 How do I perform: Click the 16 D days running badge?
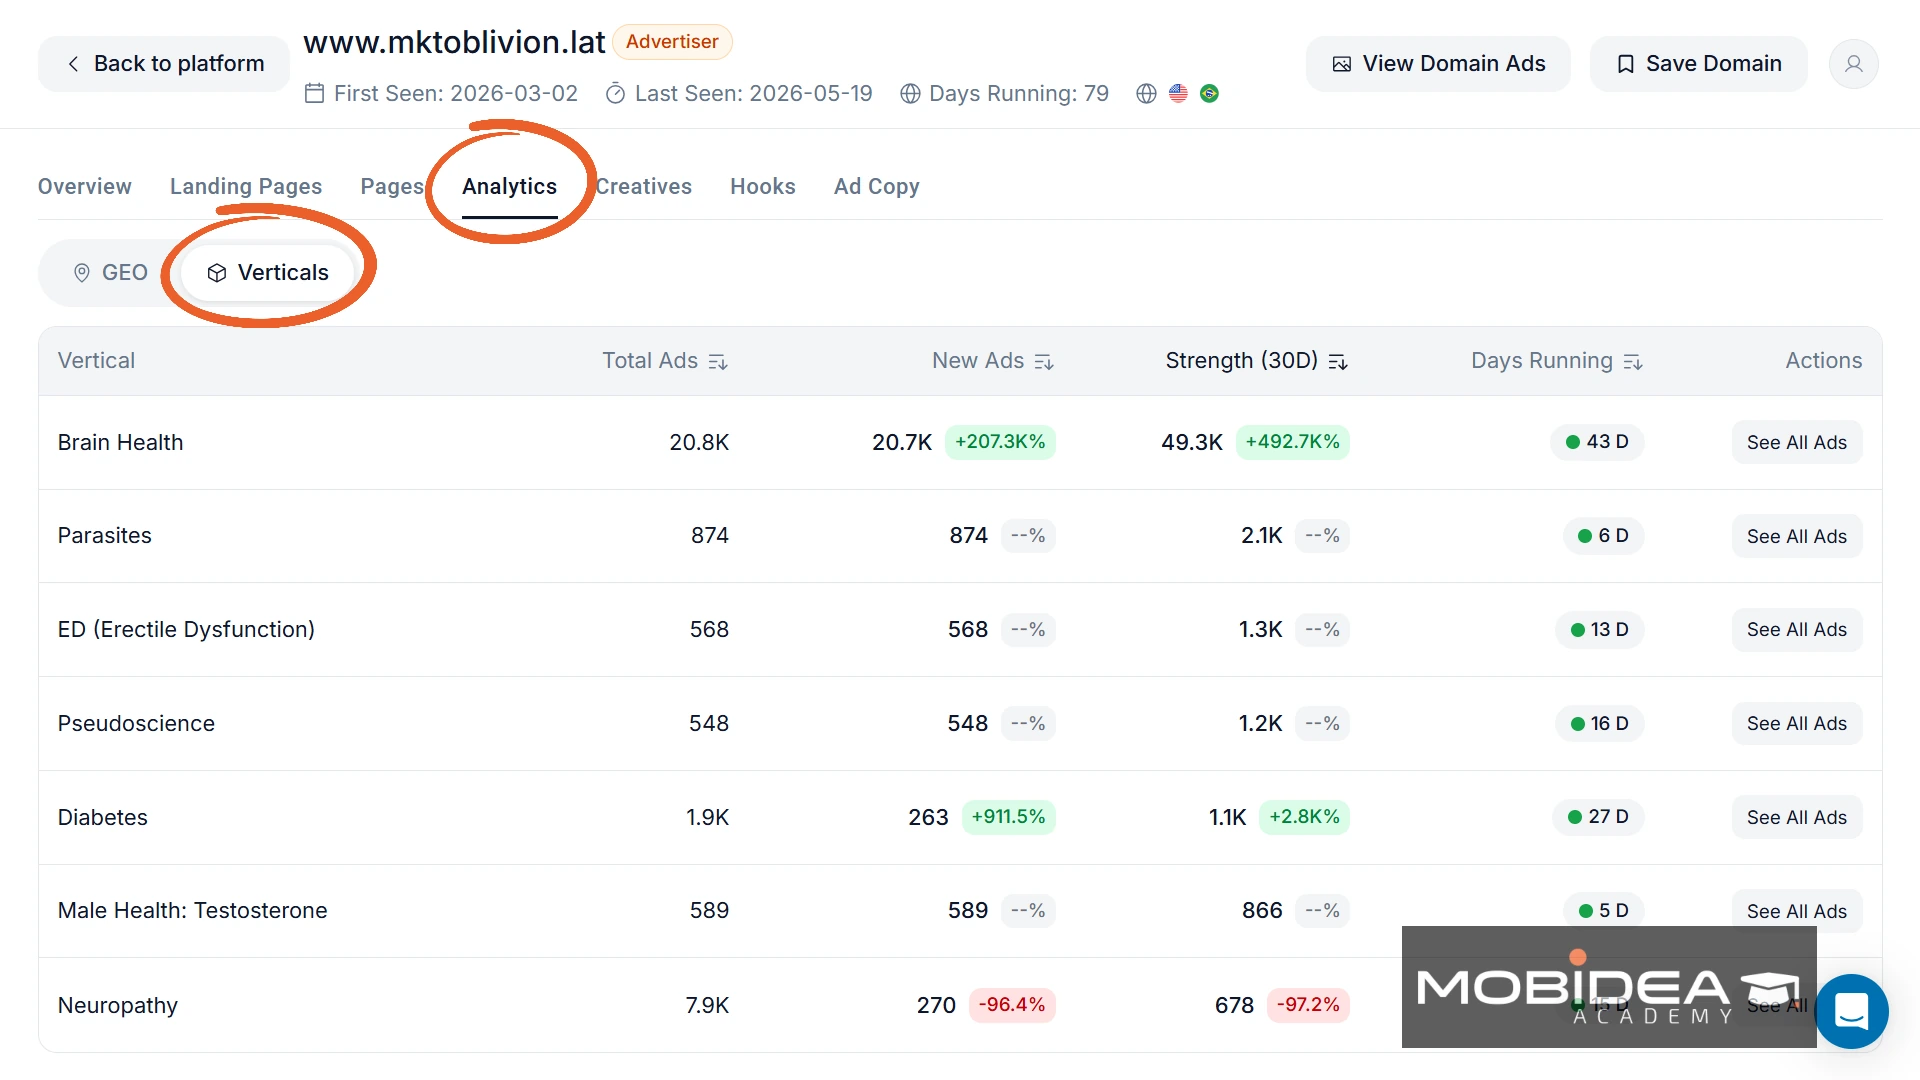point(1599,723)
